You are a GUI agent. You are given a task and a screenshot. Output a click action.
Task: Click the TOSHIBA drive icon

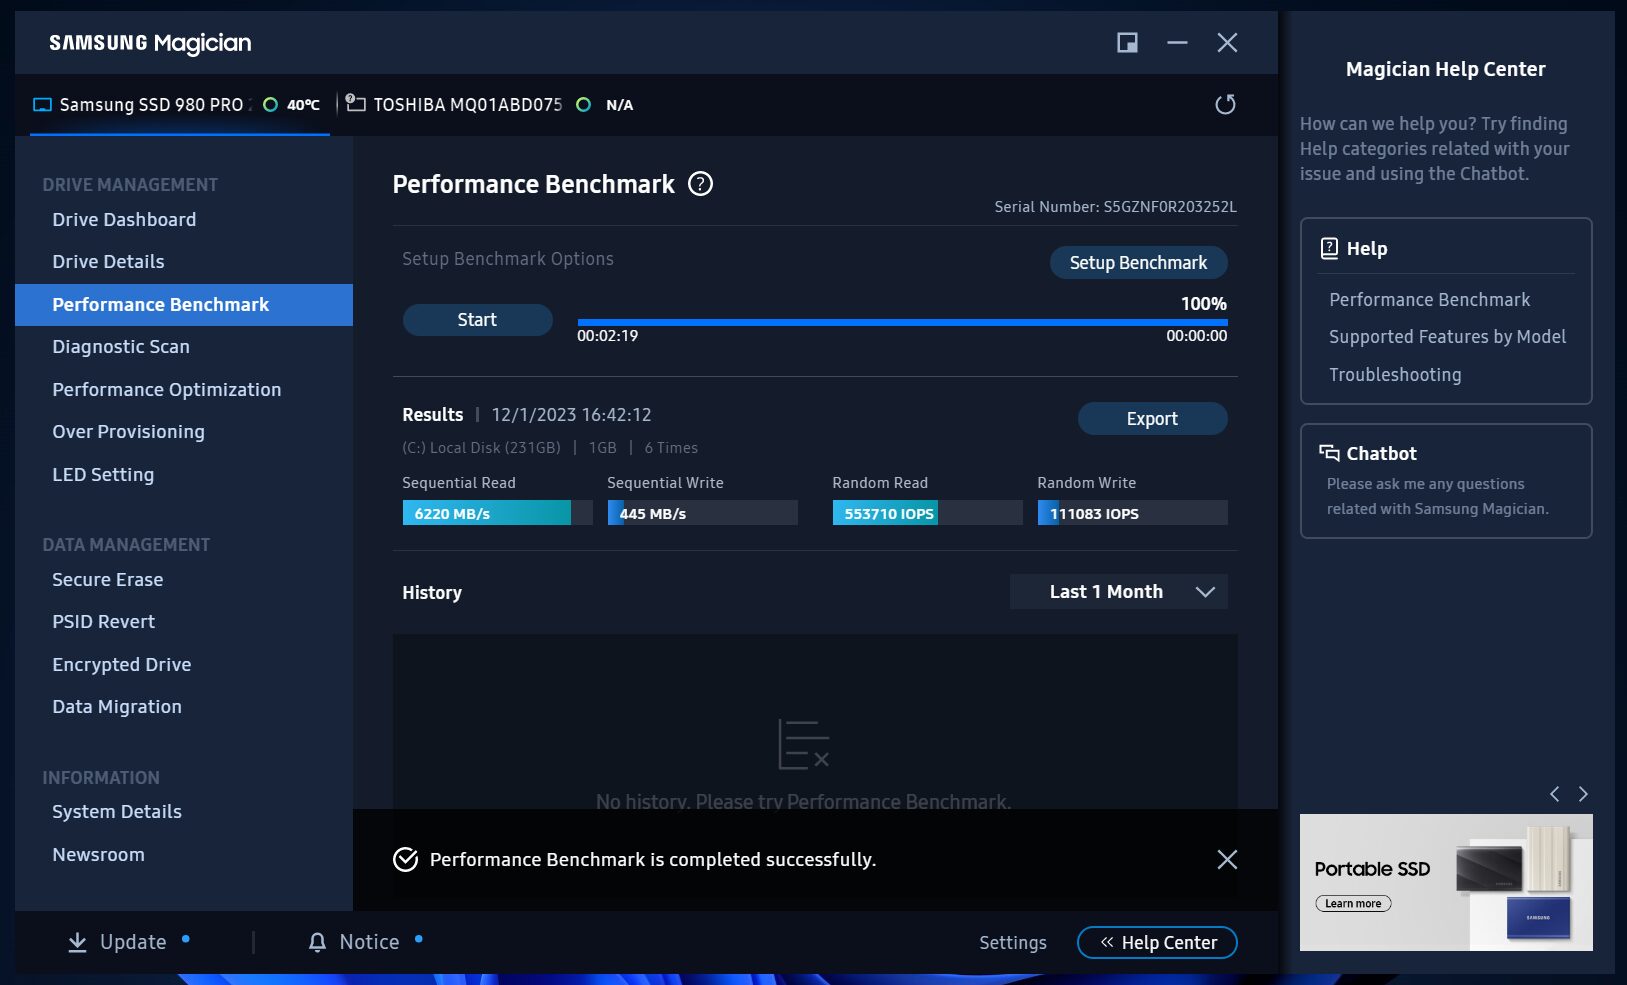355,102
